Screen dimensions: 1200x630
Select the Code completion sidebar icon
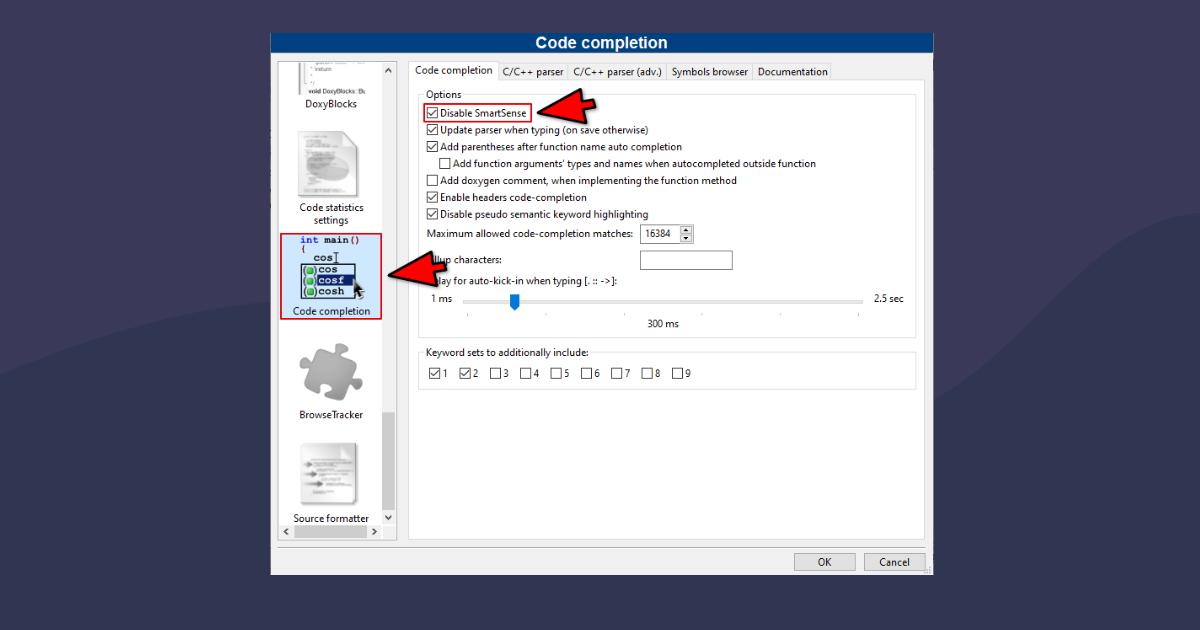tap(331, 276)
